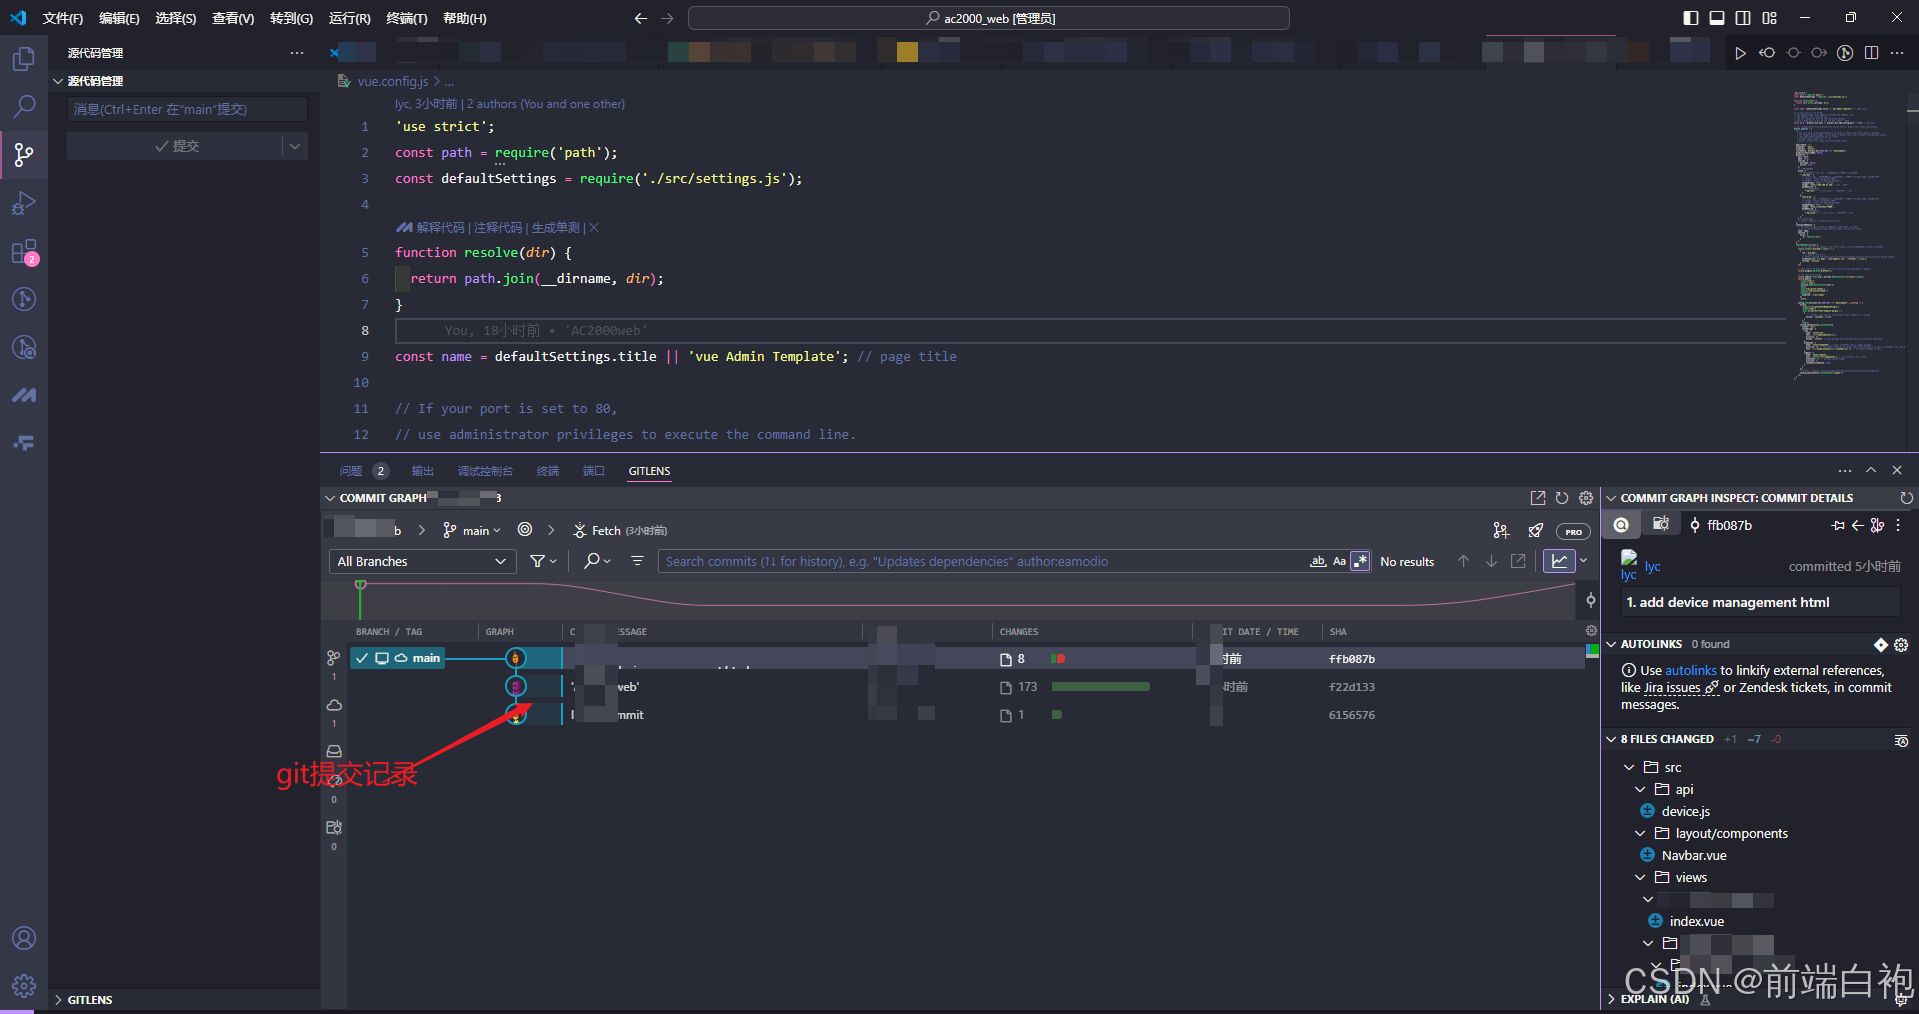Toggle match whole word in commit search
Screen dimensions: 1919x1014
pos(1318,561)
